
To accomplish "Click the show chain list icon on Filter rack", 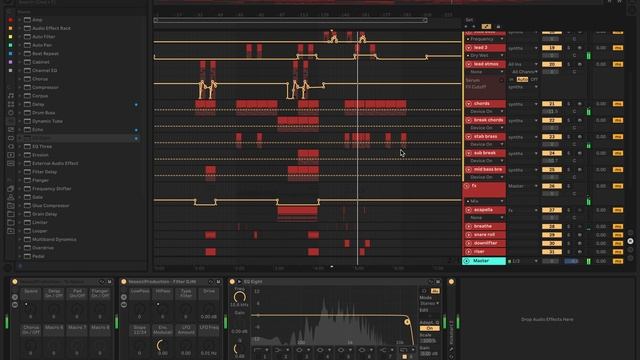I will [124, 305].
